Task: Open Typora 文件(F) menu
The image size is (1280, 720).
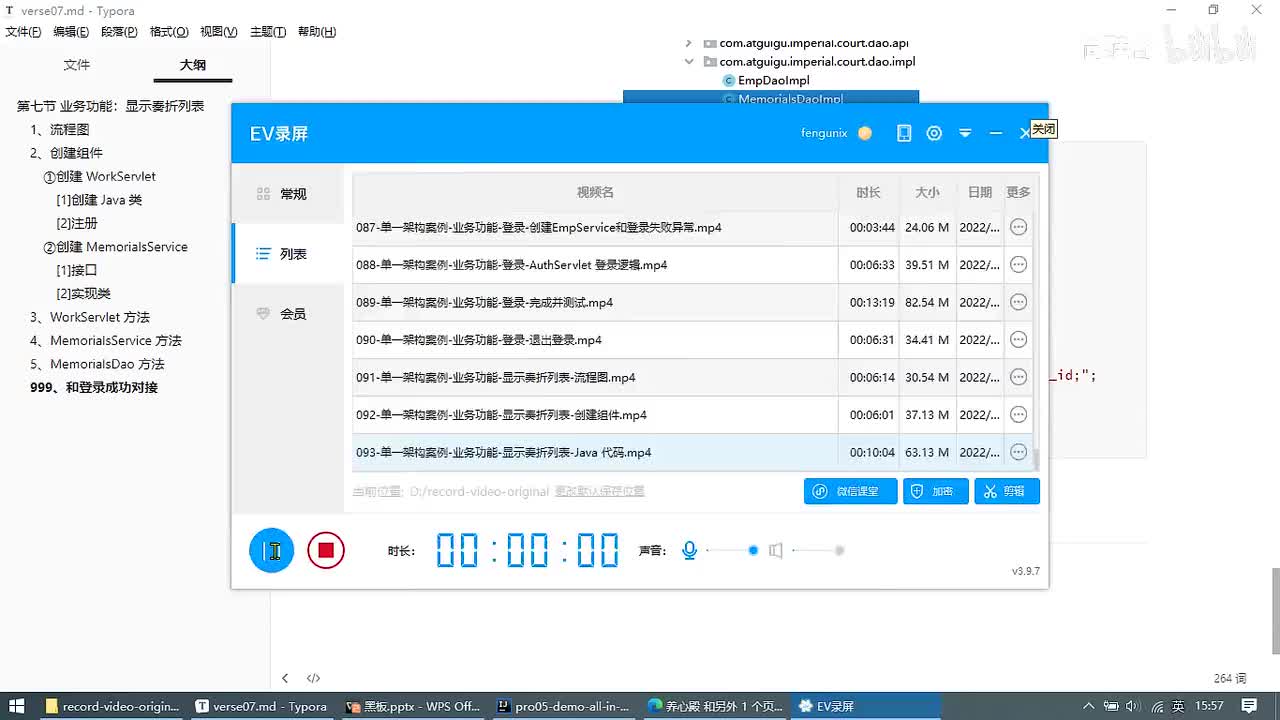Action: tap(23, 32)
